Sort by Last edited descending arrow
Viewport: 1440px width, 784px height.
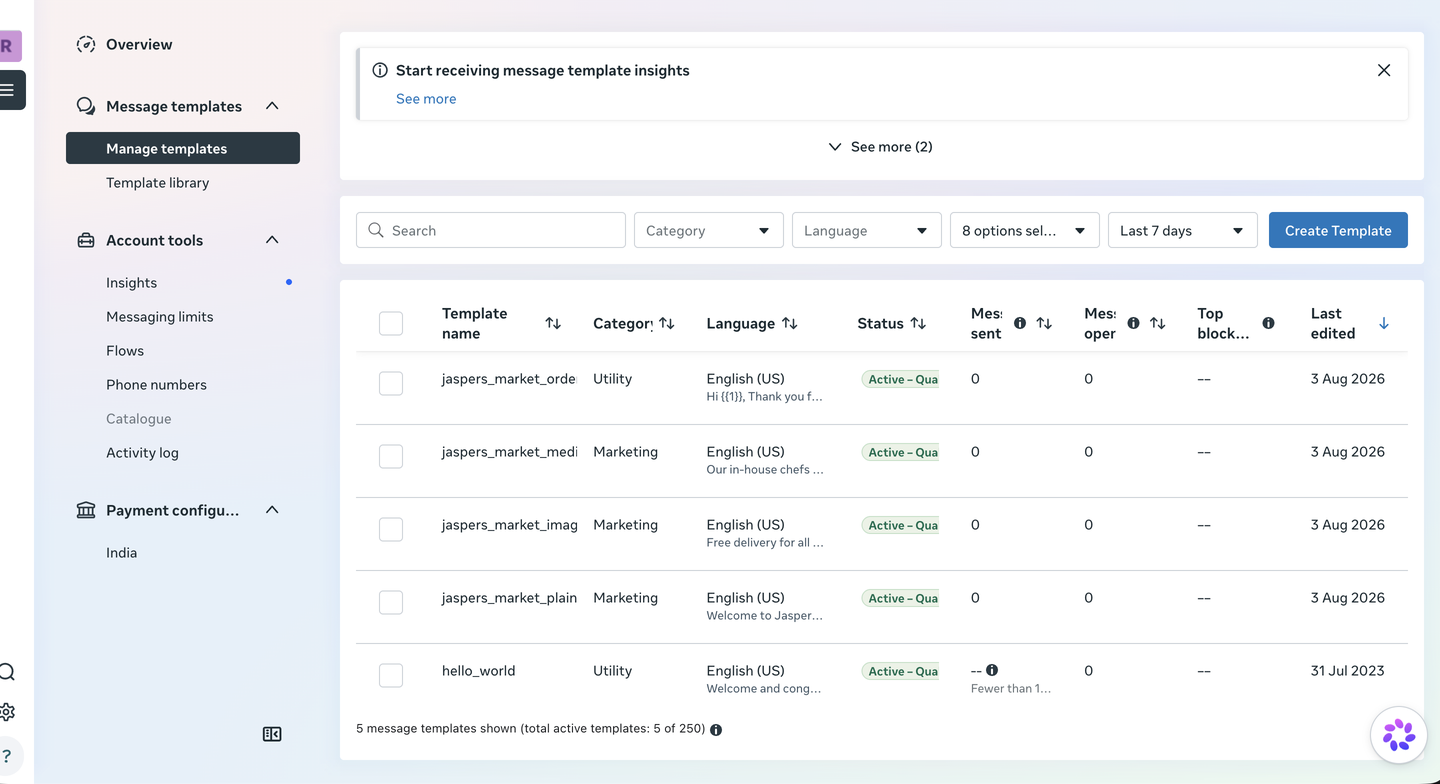[1384, 323]
